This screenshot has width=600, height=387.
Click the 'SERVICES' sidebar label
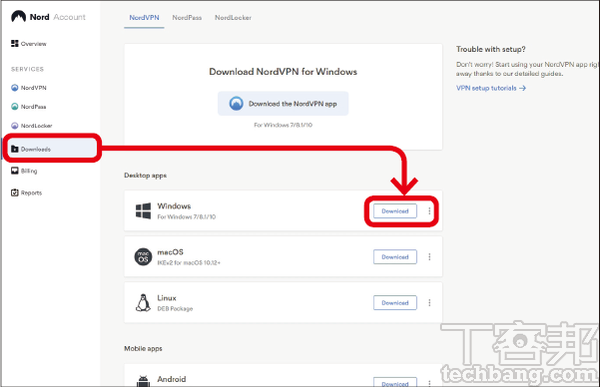[27, 69]
